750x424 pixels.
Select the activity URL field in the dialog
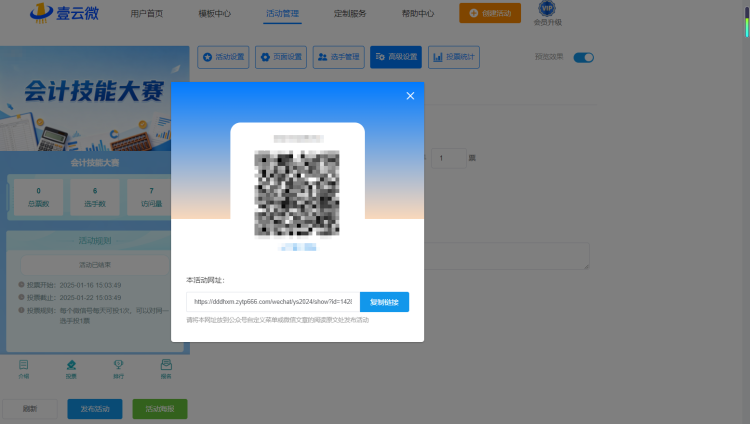273,302
